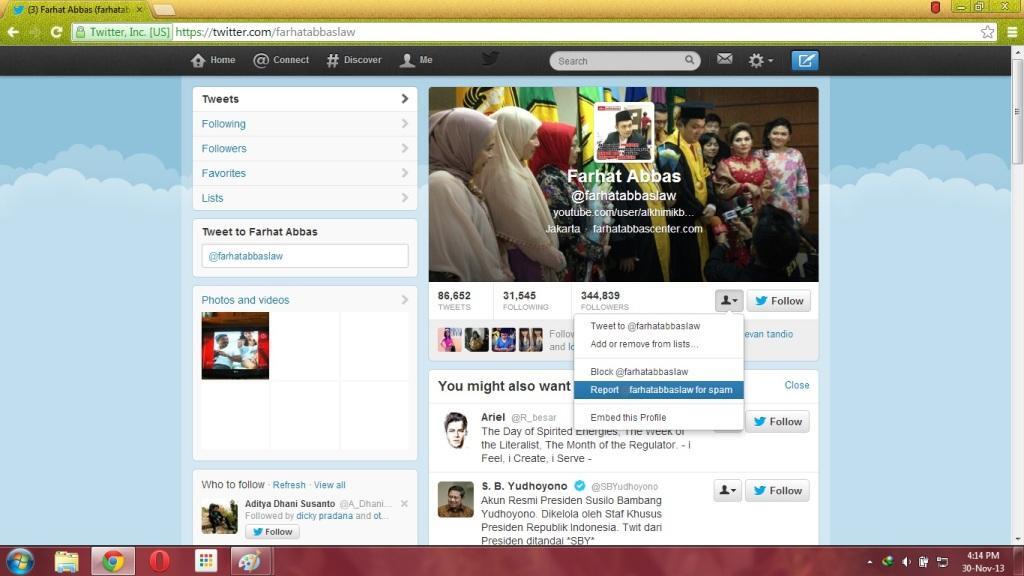Viewport: 1024px width, 576px height.
Task: Close the Farhat Abbas browser tab
Action: coord(139,10)
